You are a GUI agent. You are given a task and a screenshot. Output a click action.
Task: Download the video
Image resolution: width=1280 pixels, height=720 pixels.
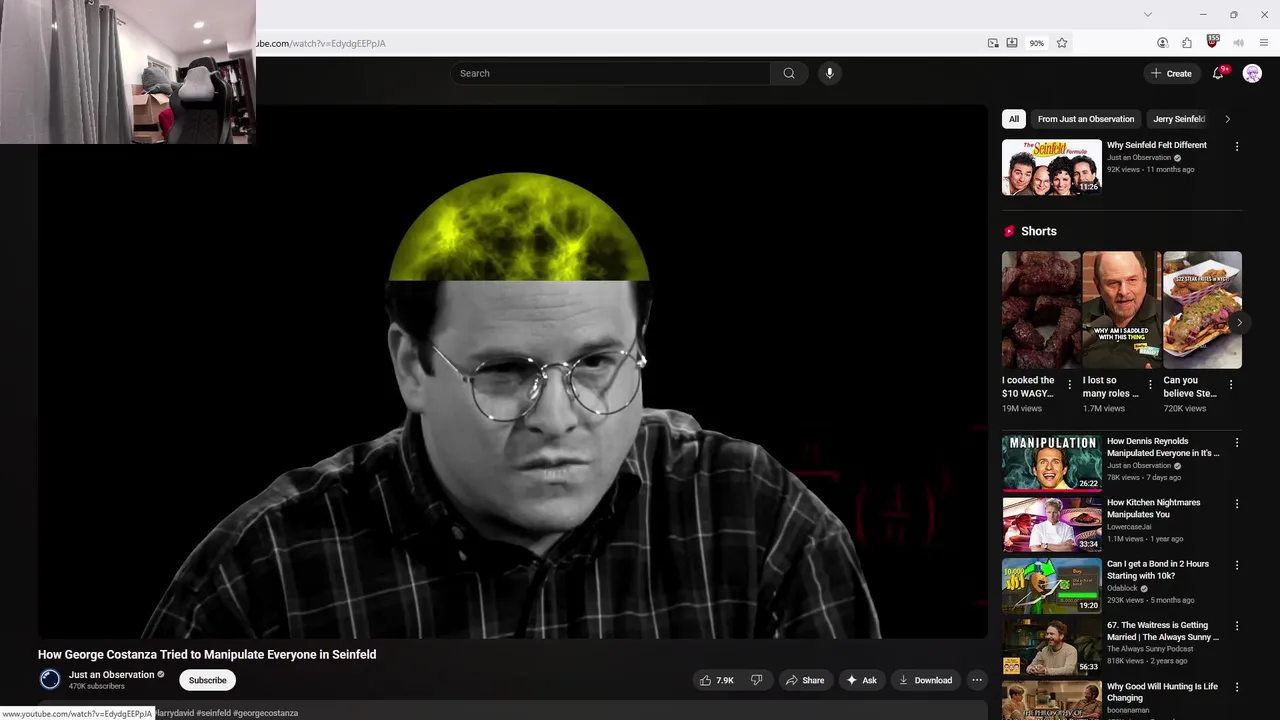(x=925, y=680)
